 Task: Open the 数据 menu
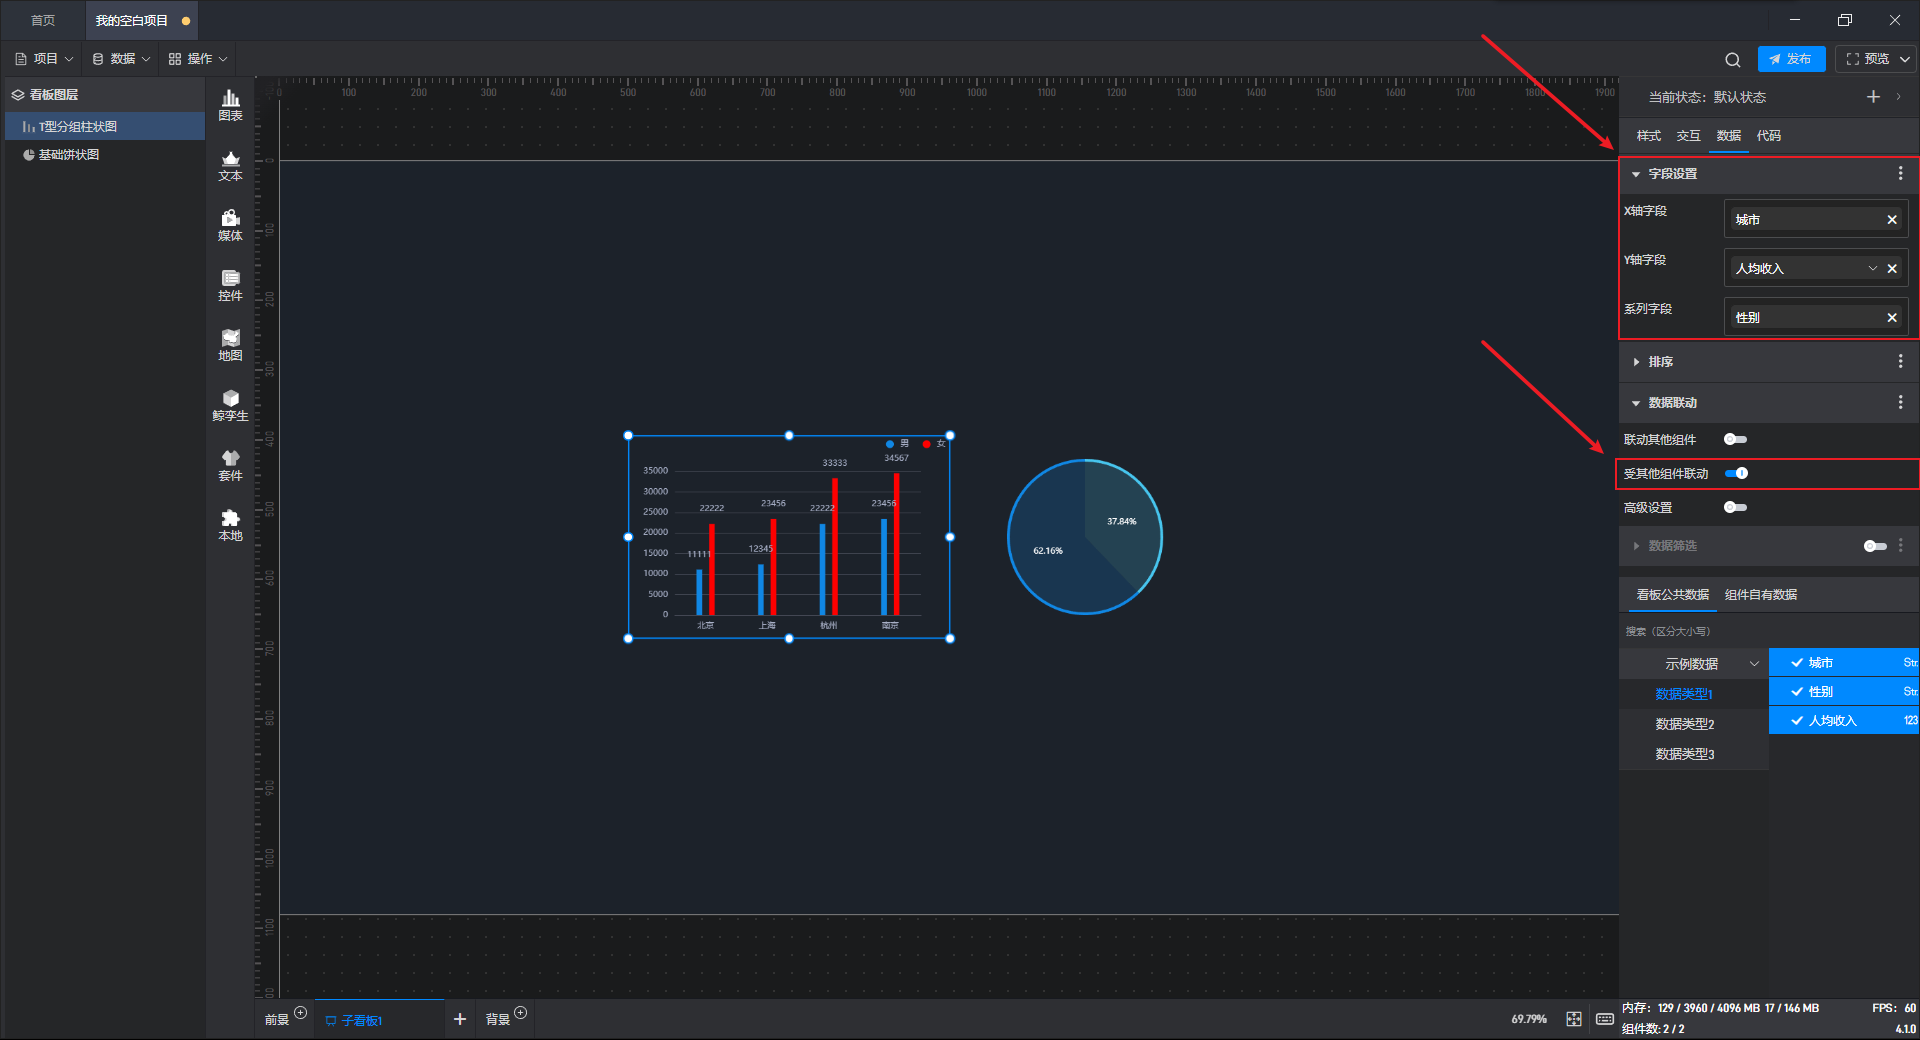pos(121,59)
